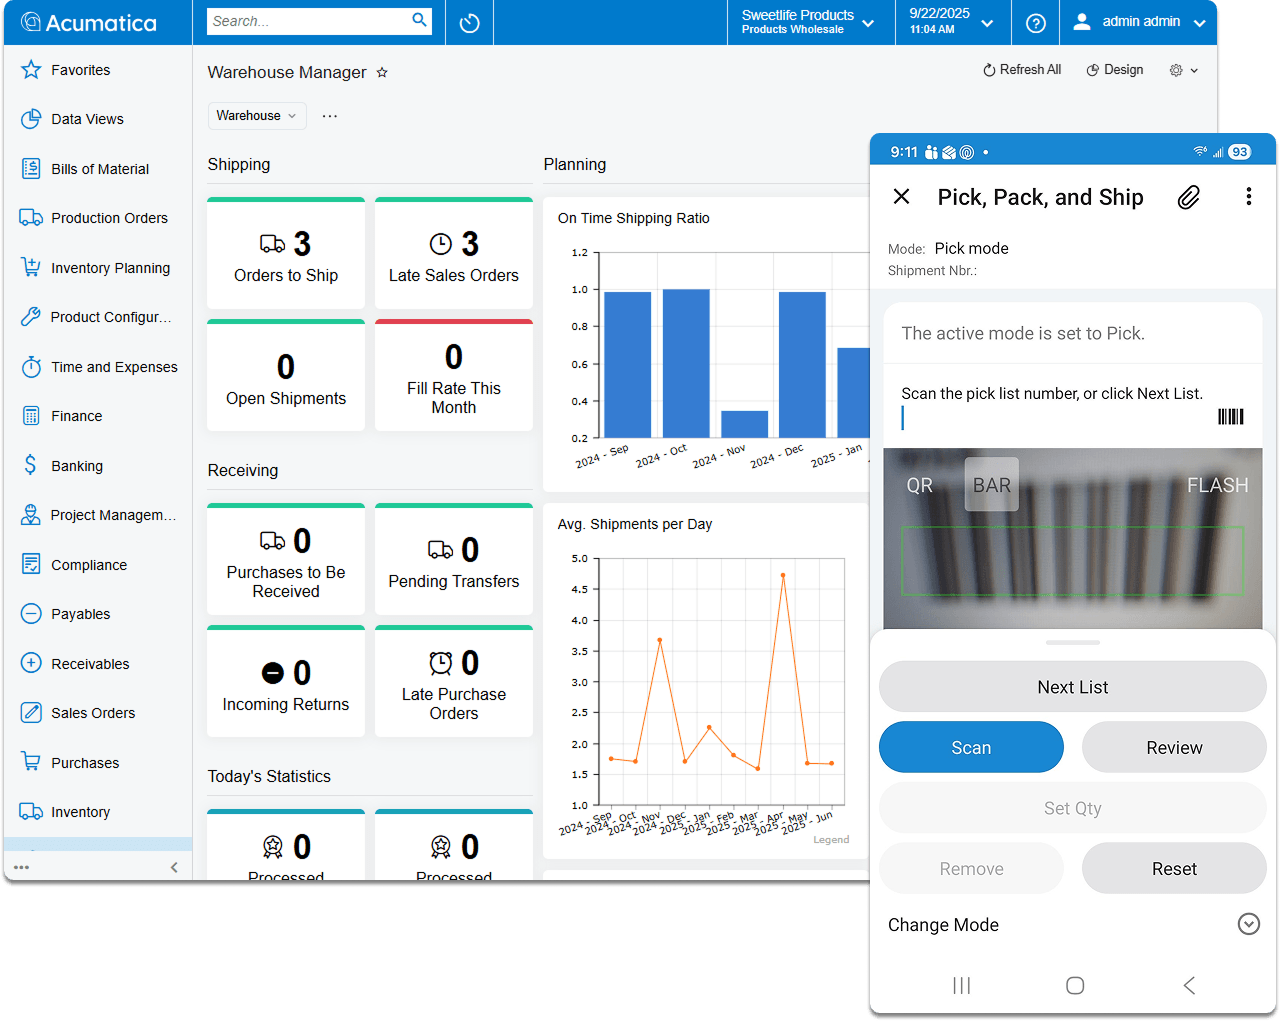Open the dashboard ellipsis options menu
The height and width of the screenshot is (1021, 1280).
(x=330, y=115)
